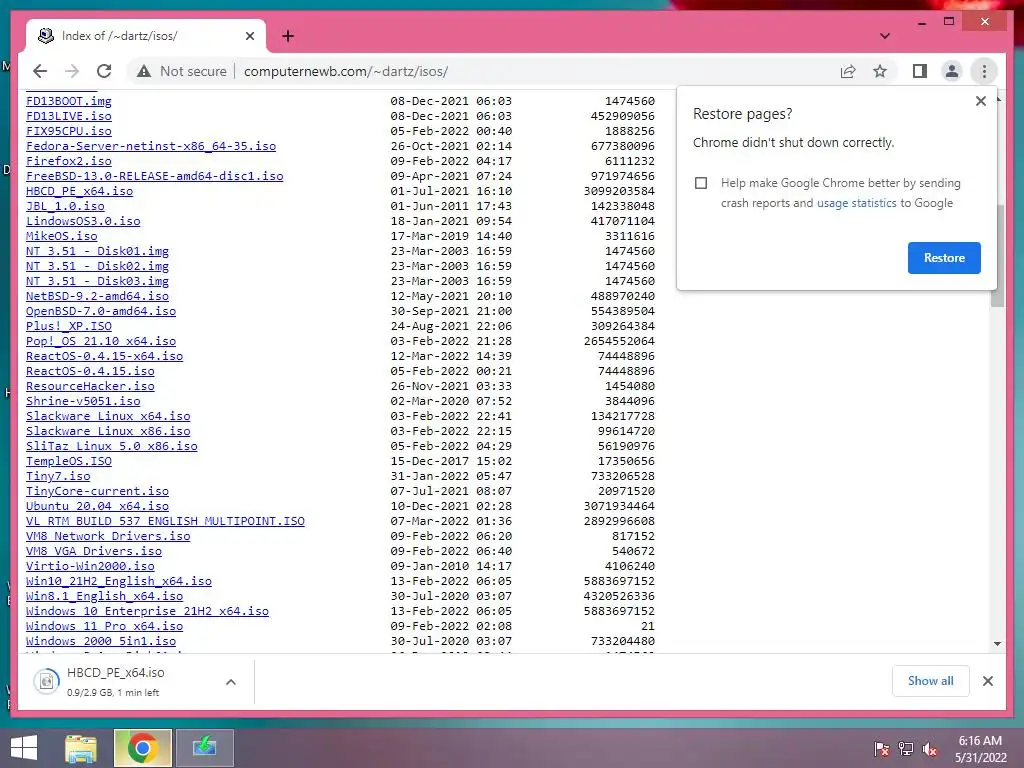Click the Win10_21H2_English_x64.iso link
The height and width of the screenshot is (768, 1024).
click(x=119, y=582)
